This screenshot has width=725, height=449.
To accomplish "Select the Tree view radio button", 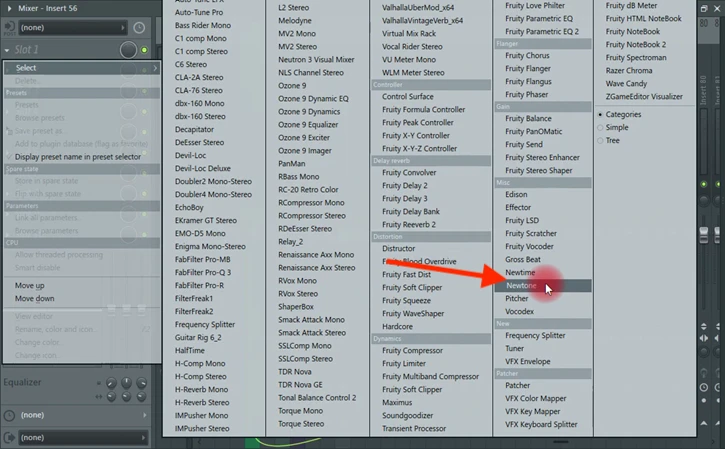I will [x=601, y=140].
